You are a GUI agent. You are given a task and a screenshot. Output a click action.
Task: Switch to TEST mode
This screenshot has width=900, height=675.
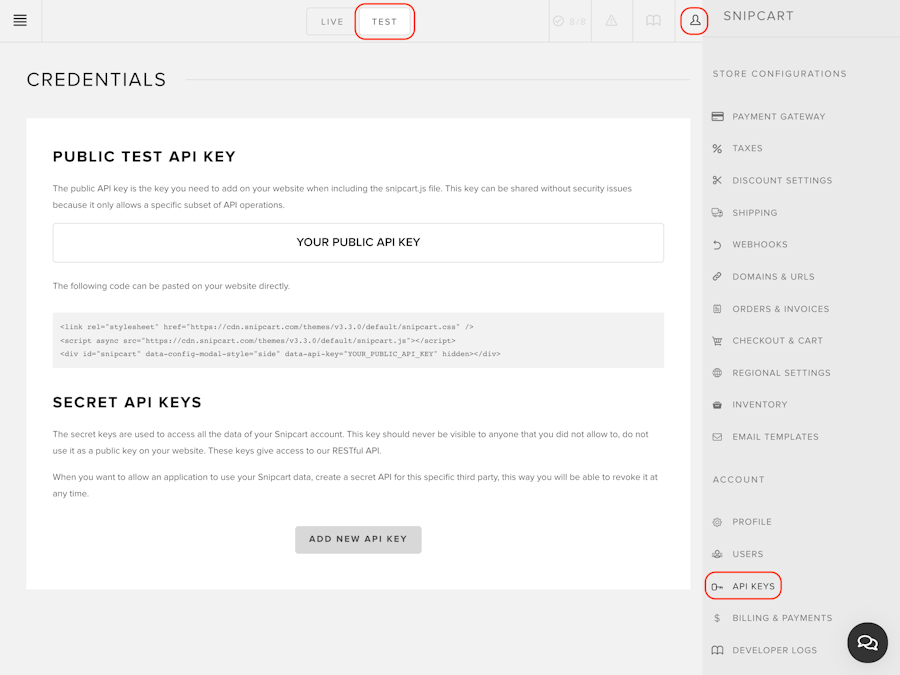click(x=385, y=22)
